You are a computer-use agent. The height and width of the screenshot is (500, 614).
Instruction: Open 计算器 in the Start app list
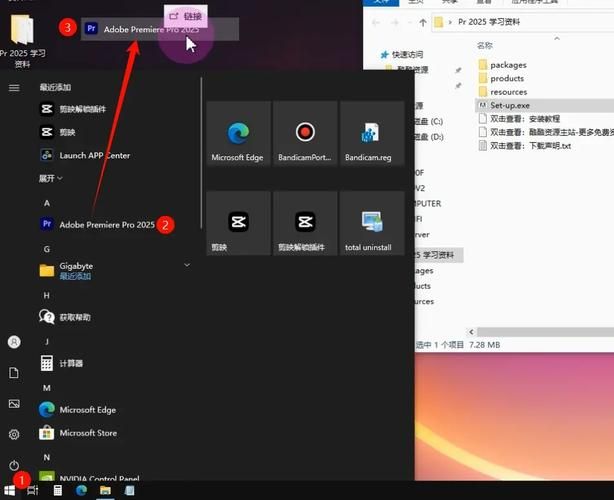[x=61, y=363]
